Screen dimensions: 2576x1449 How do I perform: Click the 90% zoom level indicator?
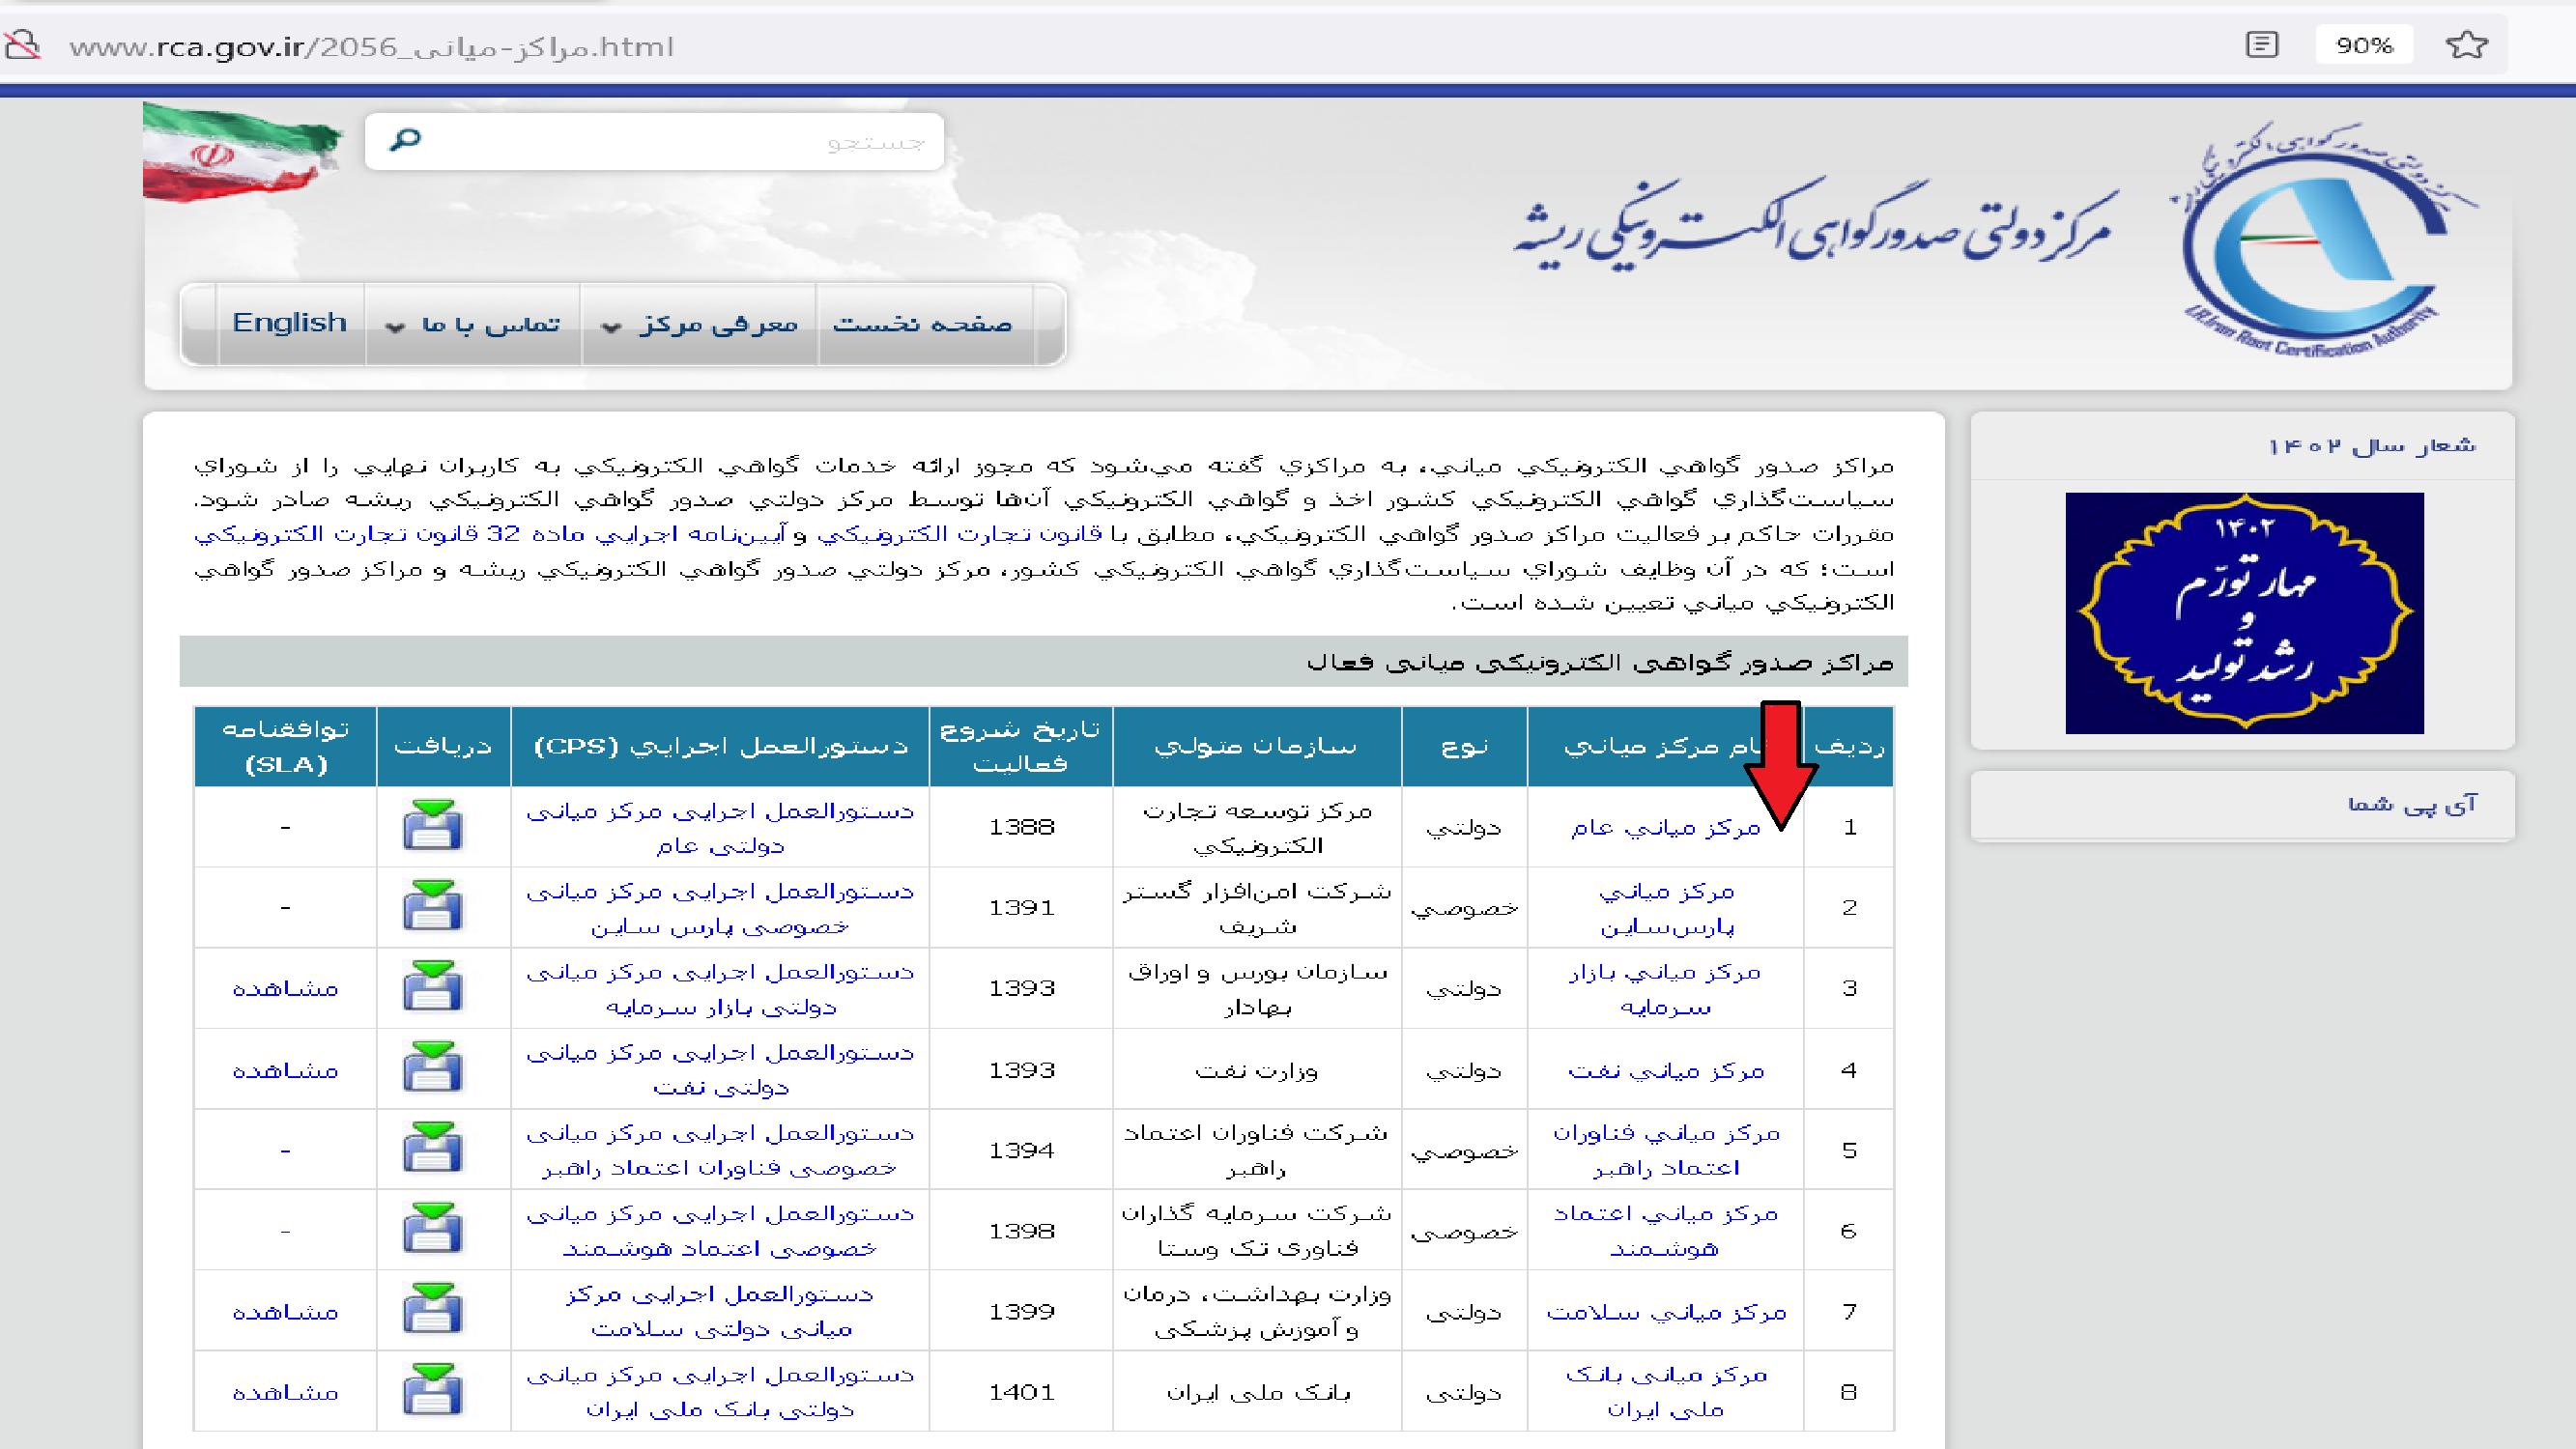pyautogui.click(x=2364, y=45)
